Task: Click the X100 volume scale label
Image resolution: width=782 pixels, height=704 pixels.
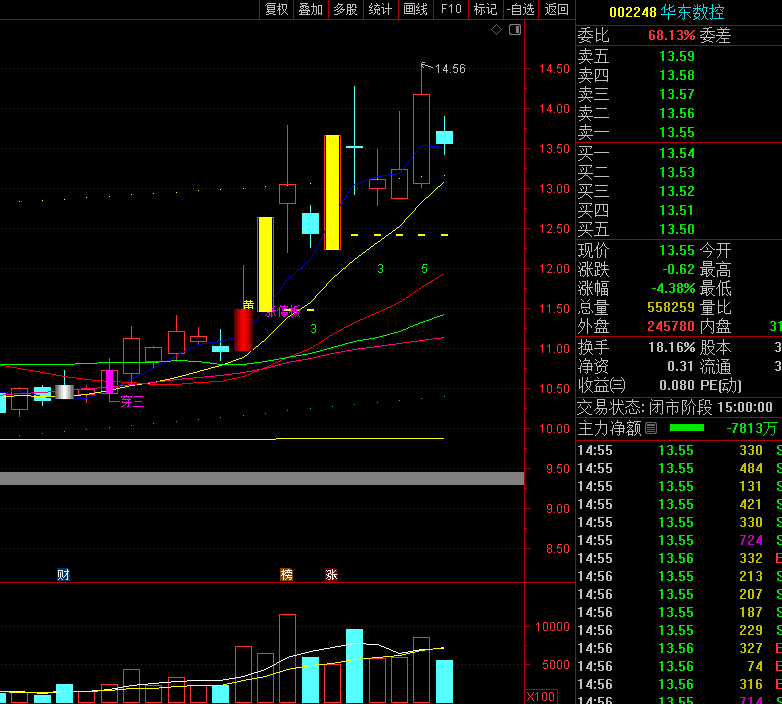Action: (x=541, y=697)
